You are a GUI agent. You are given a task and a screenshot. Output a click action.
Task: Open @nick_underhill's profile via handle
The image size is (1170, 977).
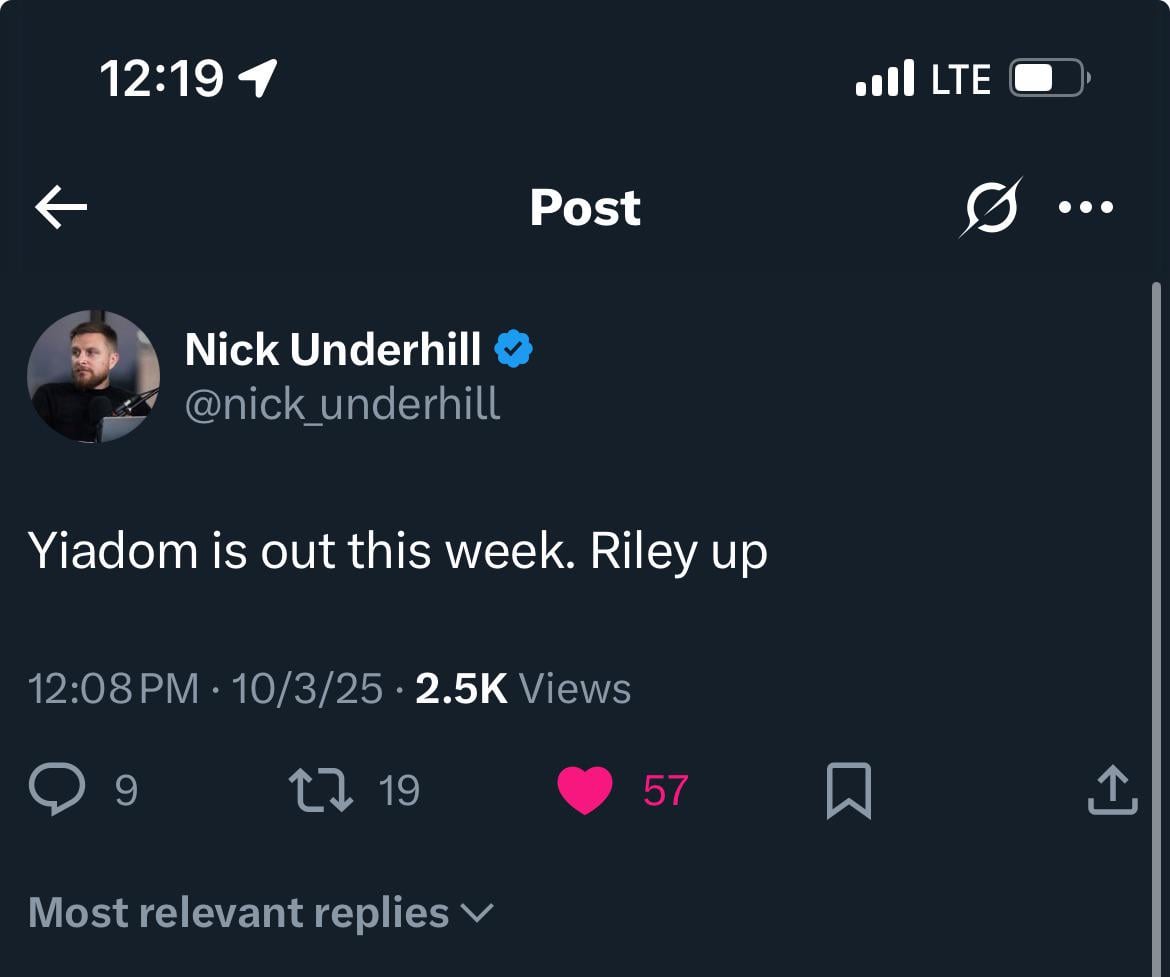345,403
